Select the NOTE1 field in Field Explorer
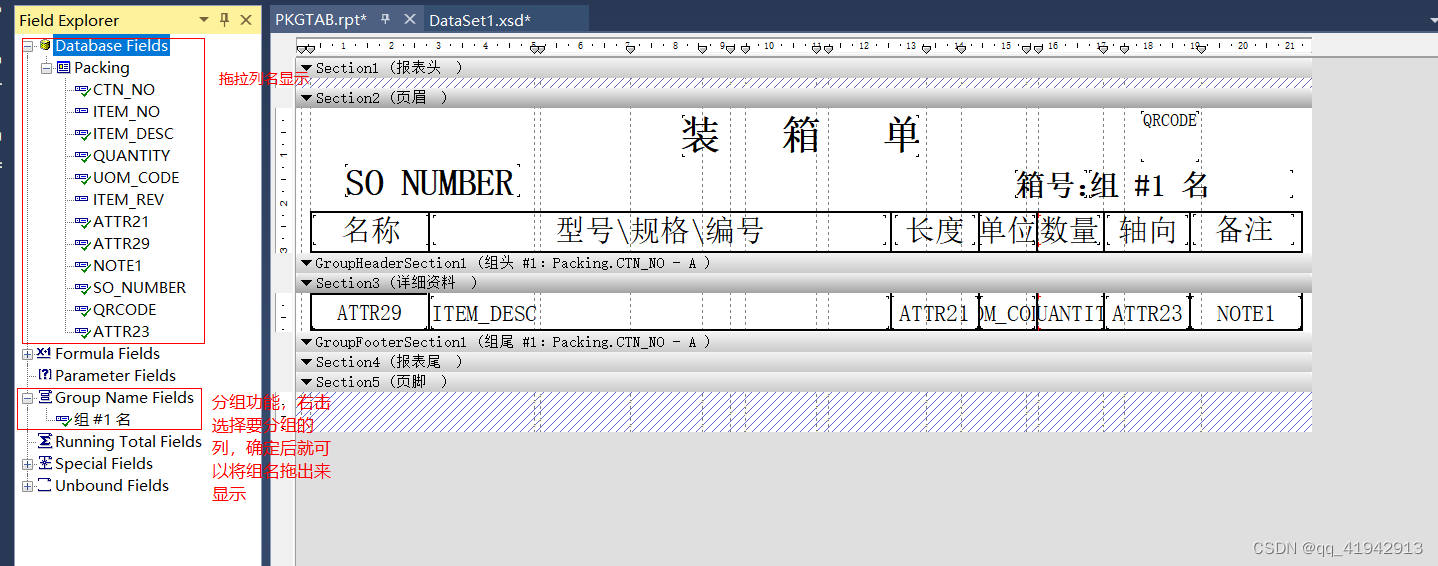Screen dimensions: 1438x566 (x=117, y=266)
